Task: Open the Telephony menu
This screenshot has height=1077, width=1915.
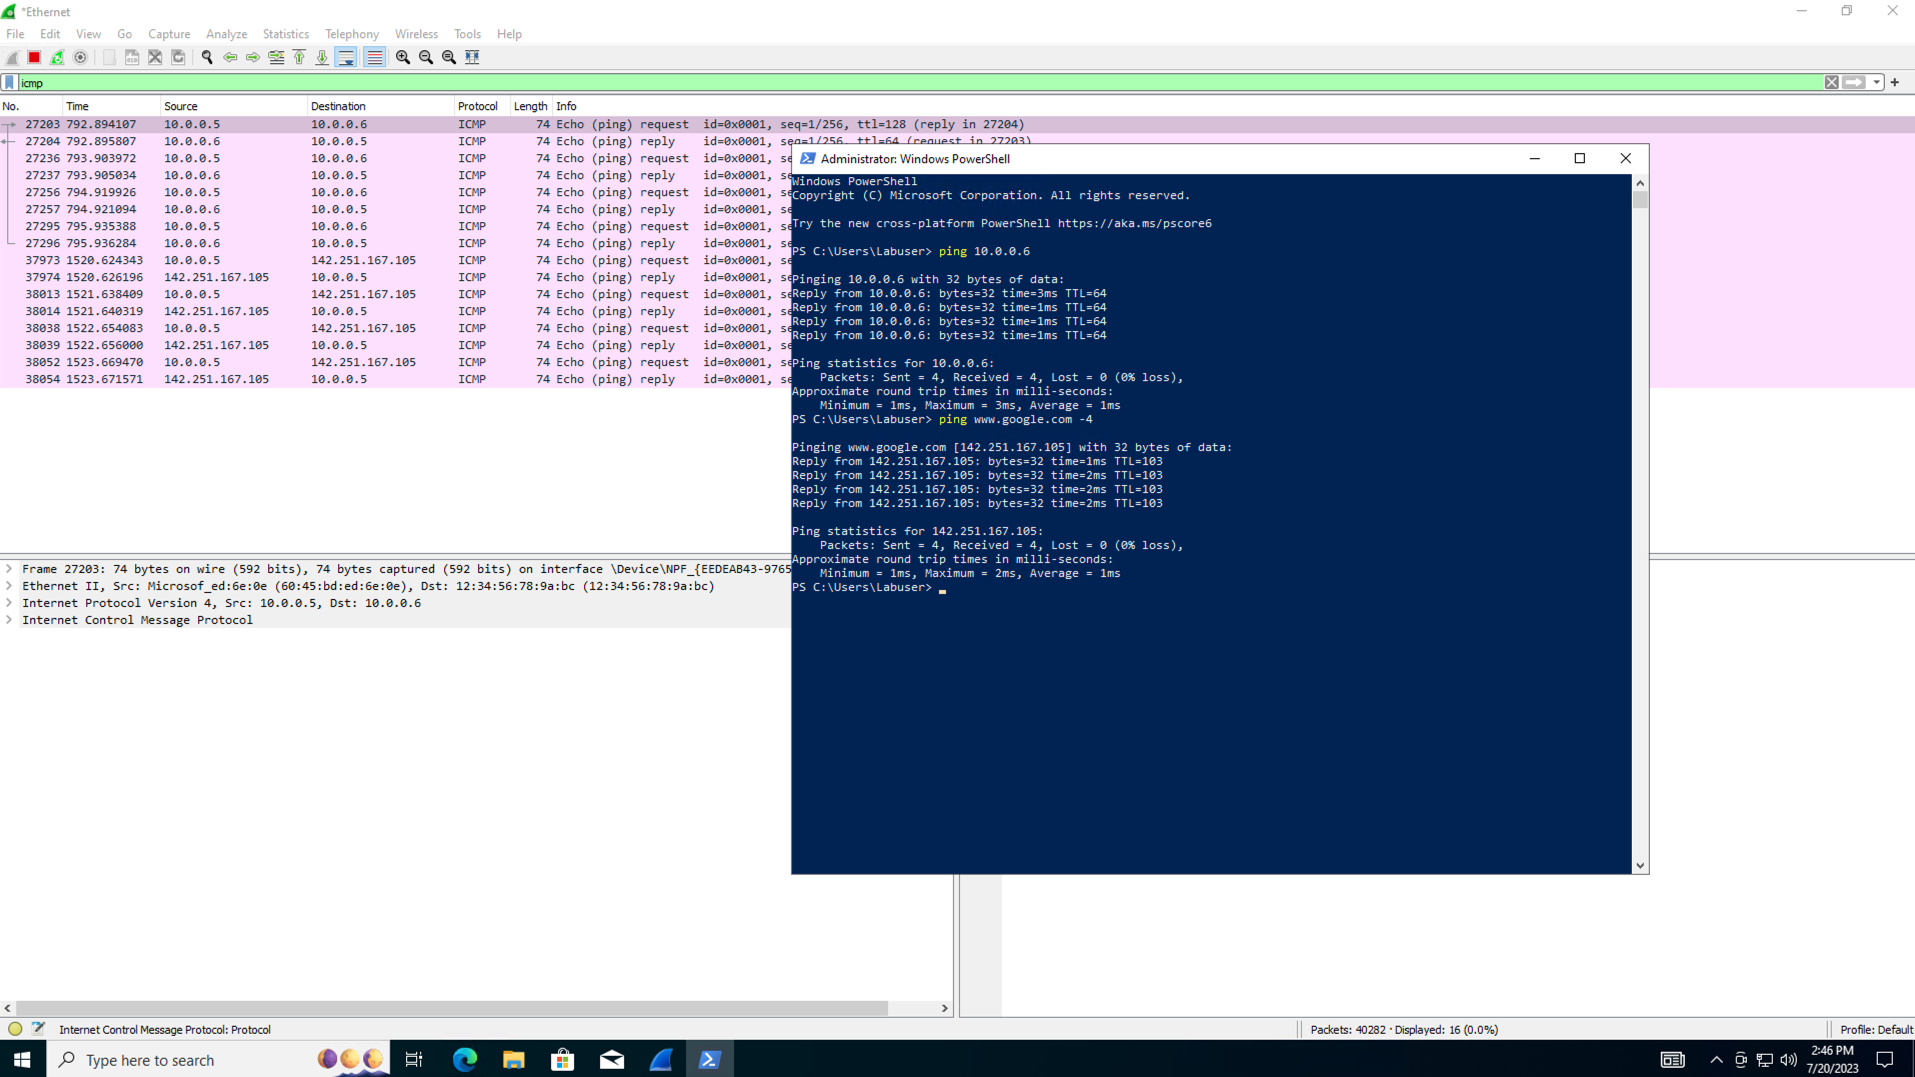Action: click(x=351, y=33)
